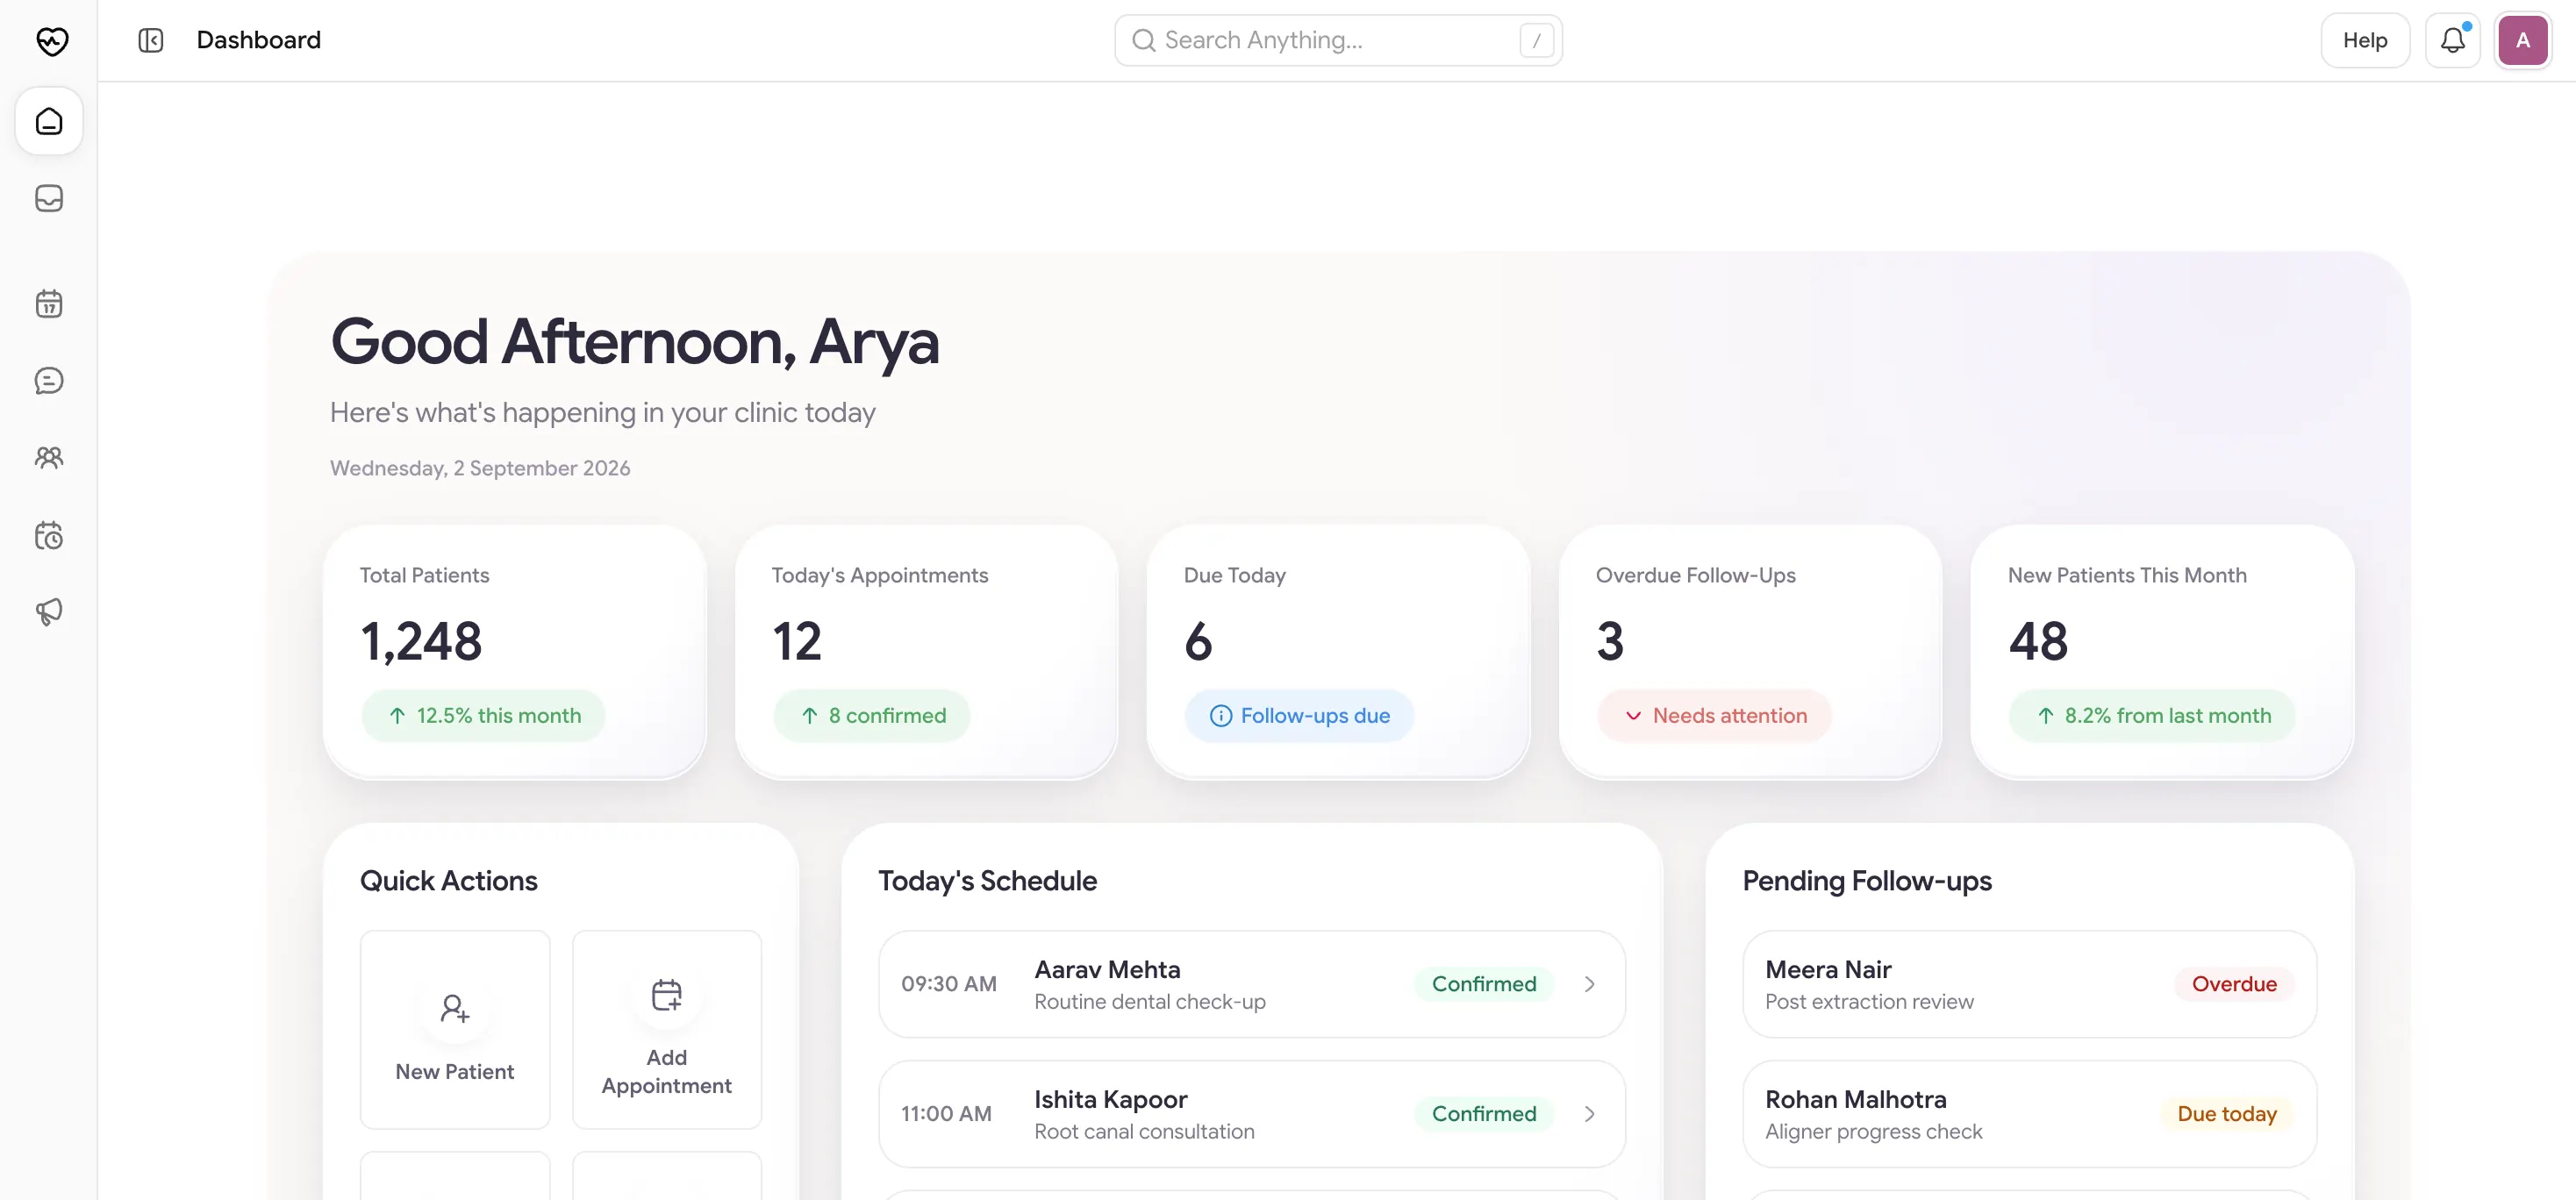
Task: Click the New Patient quick action
Action: (455, 1030)
